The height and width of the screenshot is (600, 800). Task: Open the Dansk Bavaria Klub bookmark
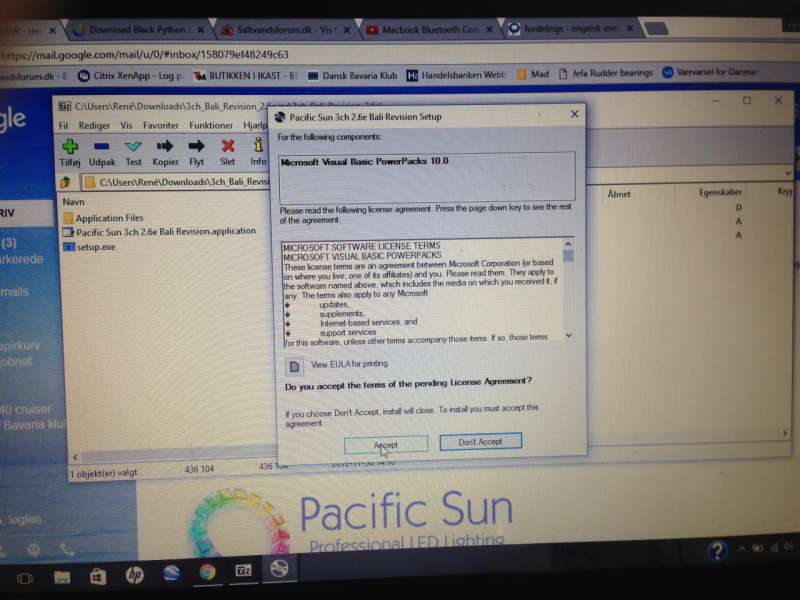(x=362, y=74)
